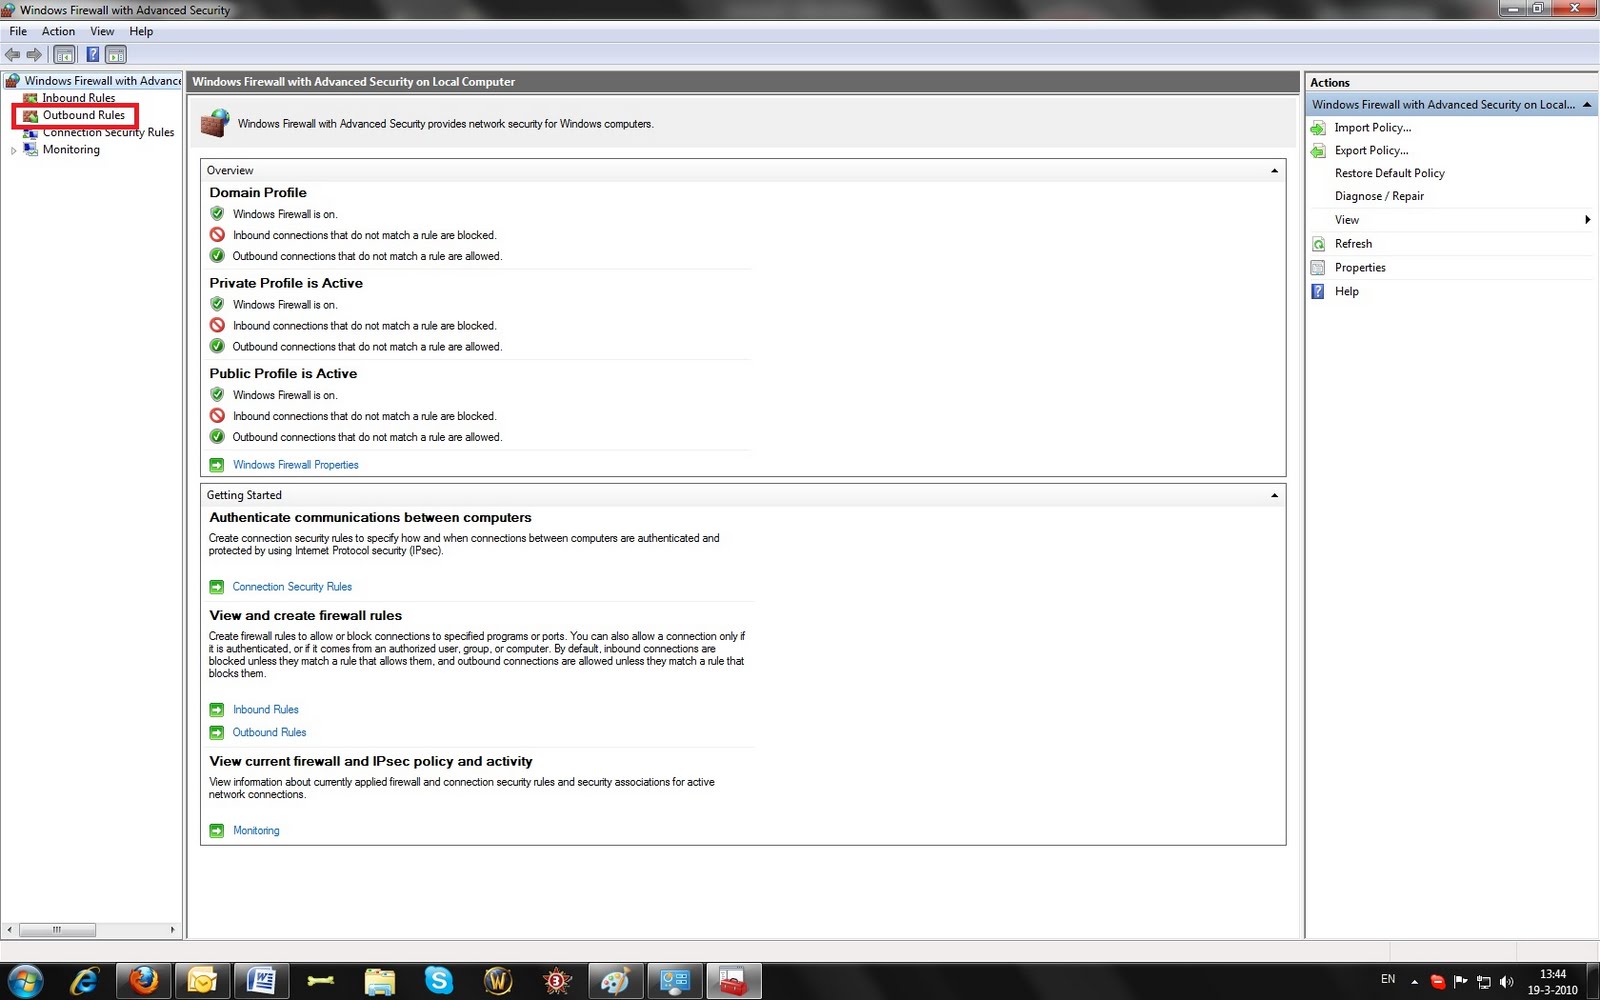Screen dimensions: 1600x1000
Task: Click the Export Policy icon
Action: click(1318, 151)
